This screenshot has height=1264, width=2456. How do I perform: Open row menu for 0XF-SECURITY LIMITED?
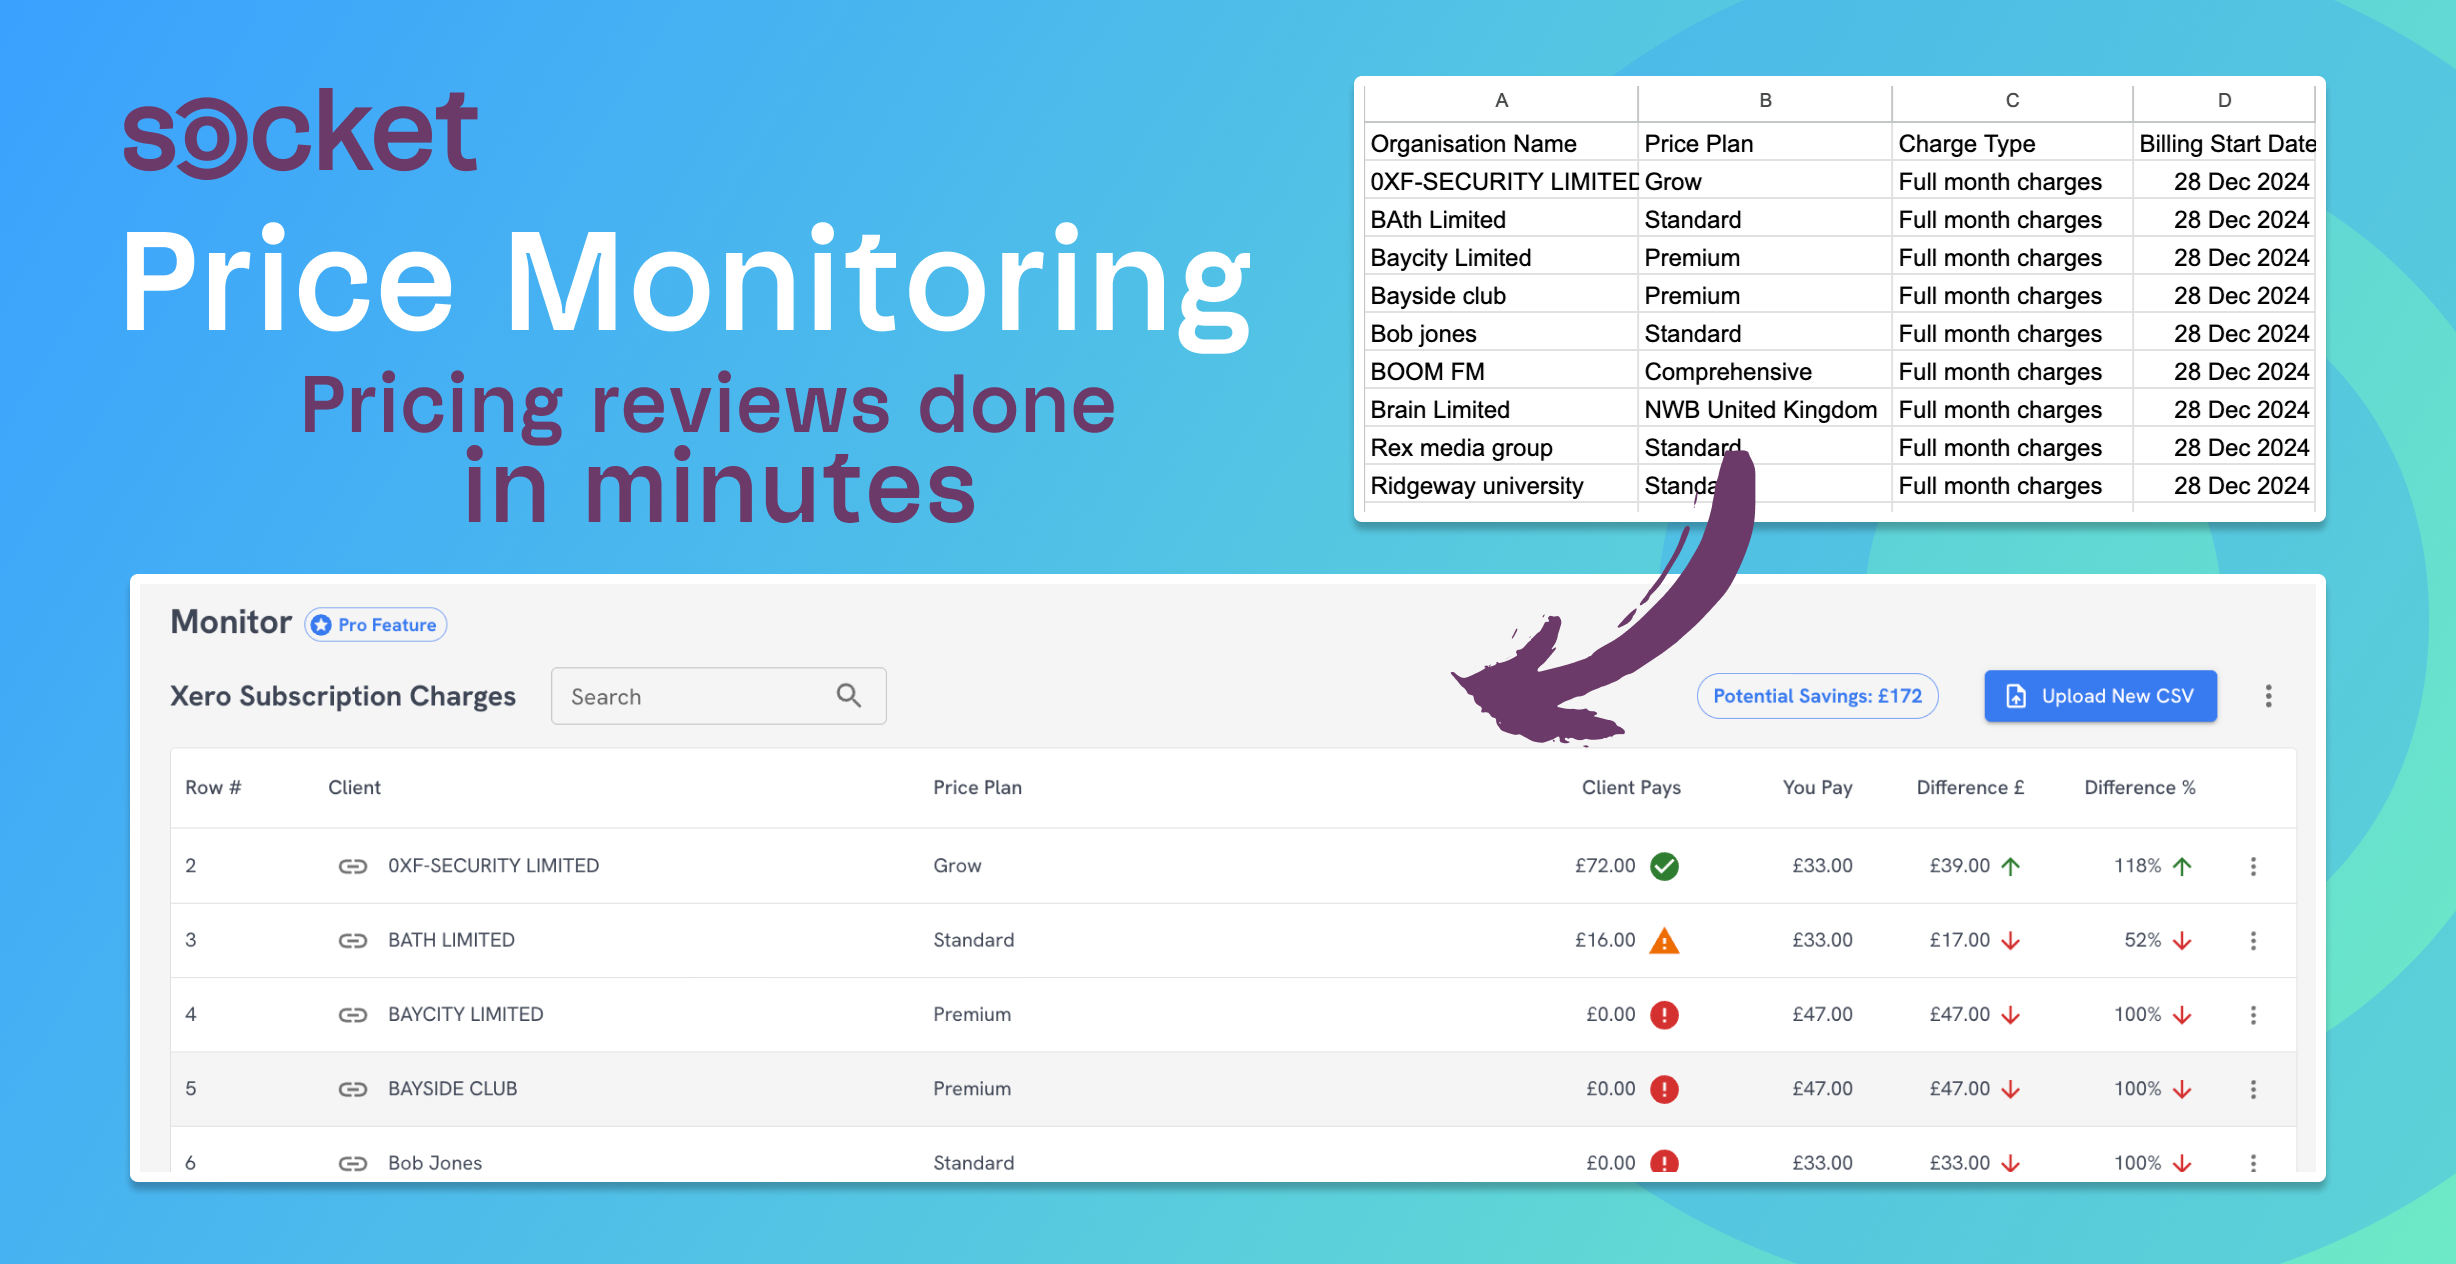pos(2253,866)
